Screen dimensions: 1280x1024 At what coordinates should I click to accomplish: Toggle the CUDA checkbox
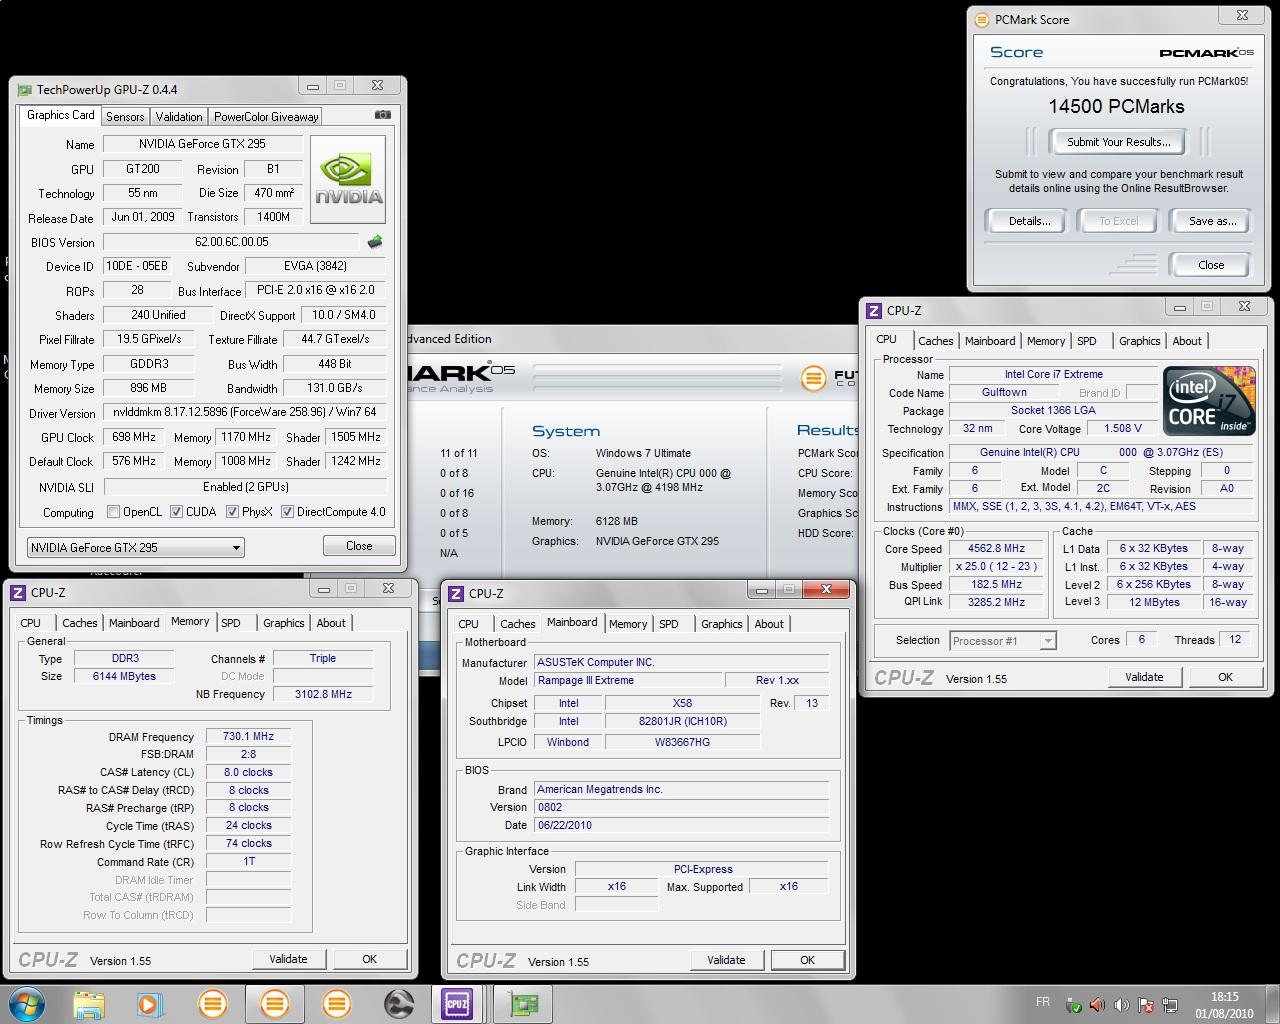pos(176,512)
